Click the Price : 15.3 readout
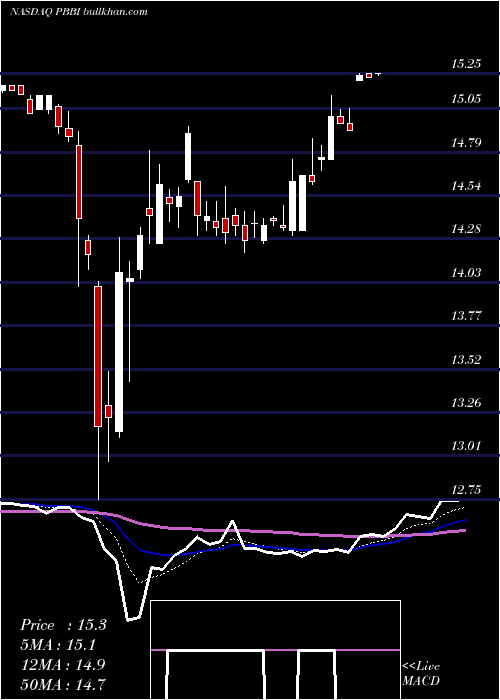Image resolution: width=500 pixels, height=700 pixels. 63,625
